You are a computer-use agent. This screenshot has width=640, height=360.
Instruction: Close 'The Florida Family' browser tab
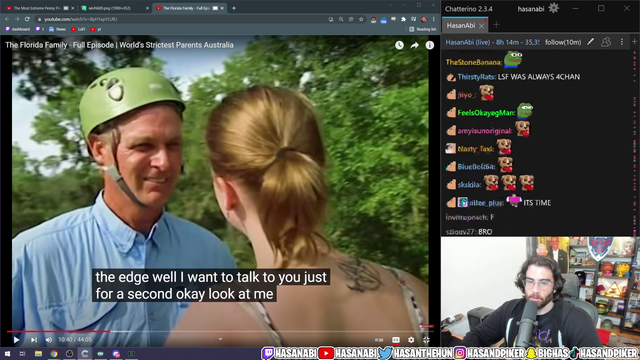click(x=222, y=8)
